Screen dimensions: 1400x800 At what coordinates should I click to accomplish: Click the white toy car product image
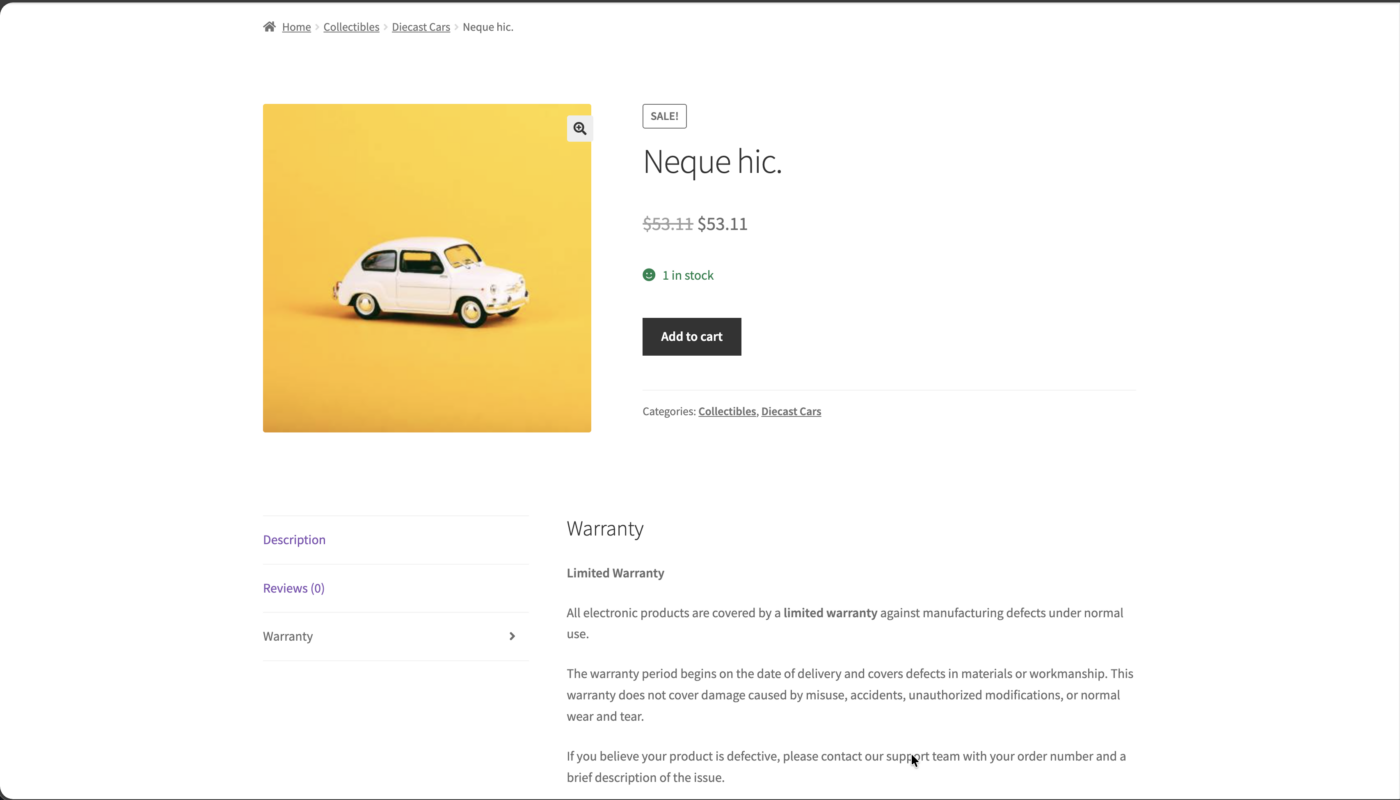point(427,267)
